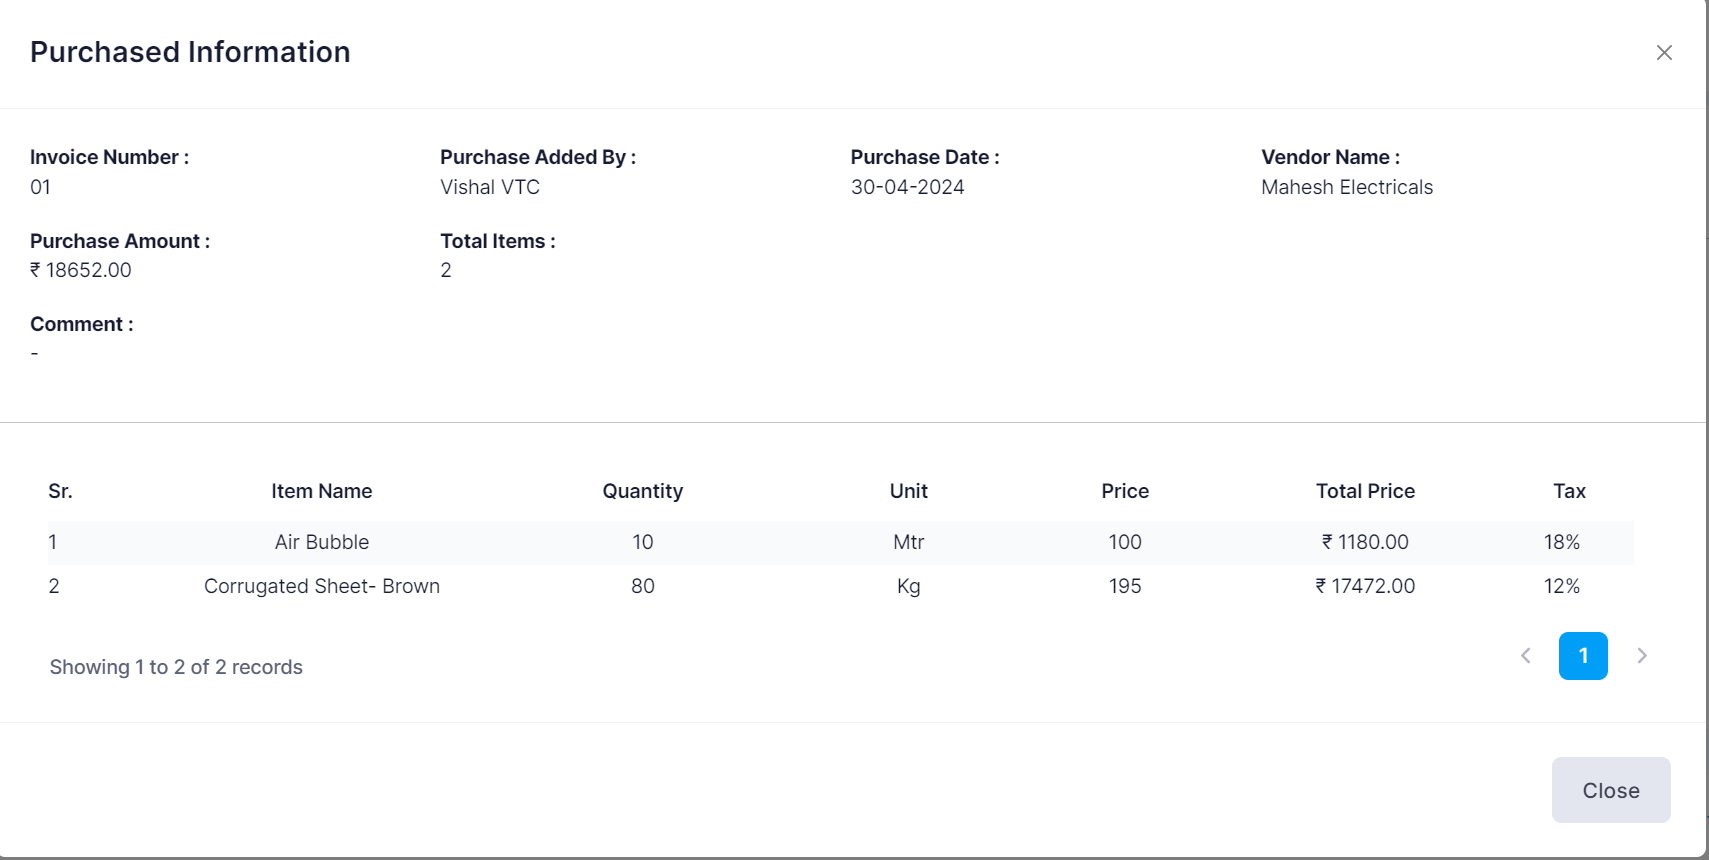
Task: Close the dialog with the X icon
Action: (x=1664, y=53)
